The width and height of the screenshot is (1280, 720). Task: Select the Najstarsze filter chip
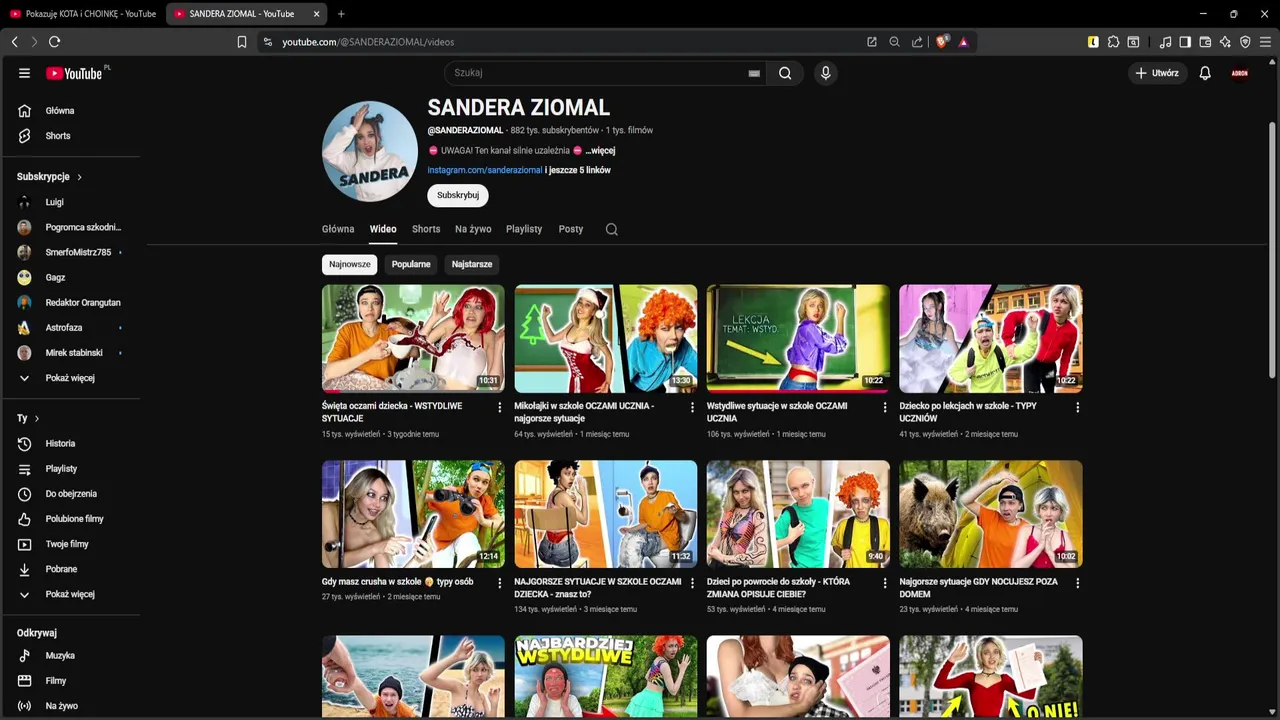(x=472, y=264)
